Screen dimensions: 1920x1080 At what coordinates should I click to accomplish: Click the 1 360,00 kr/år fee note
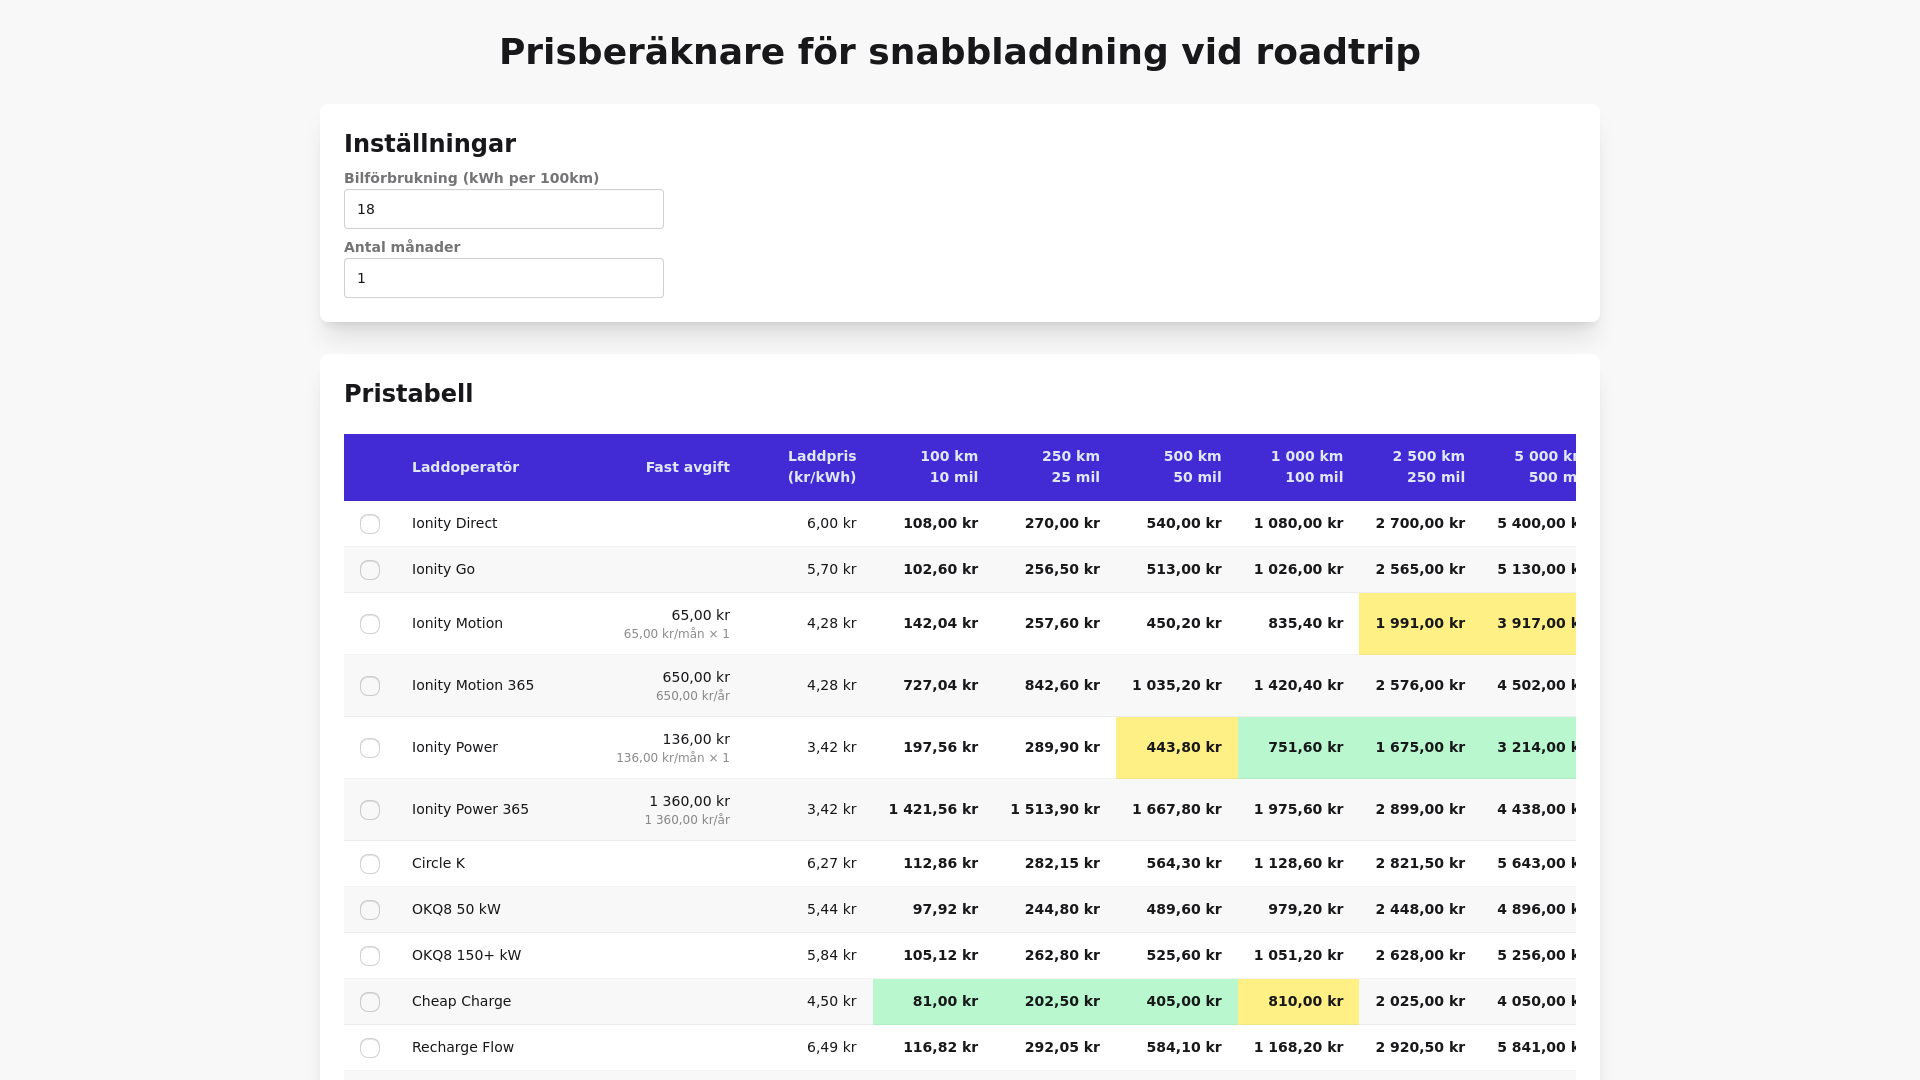tap(687, 820)
